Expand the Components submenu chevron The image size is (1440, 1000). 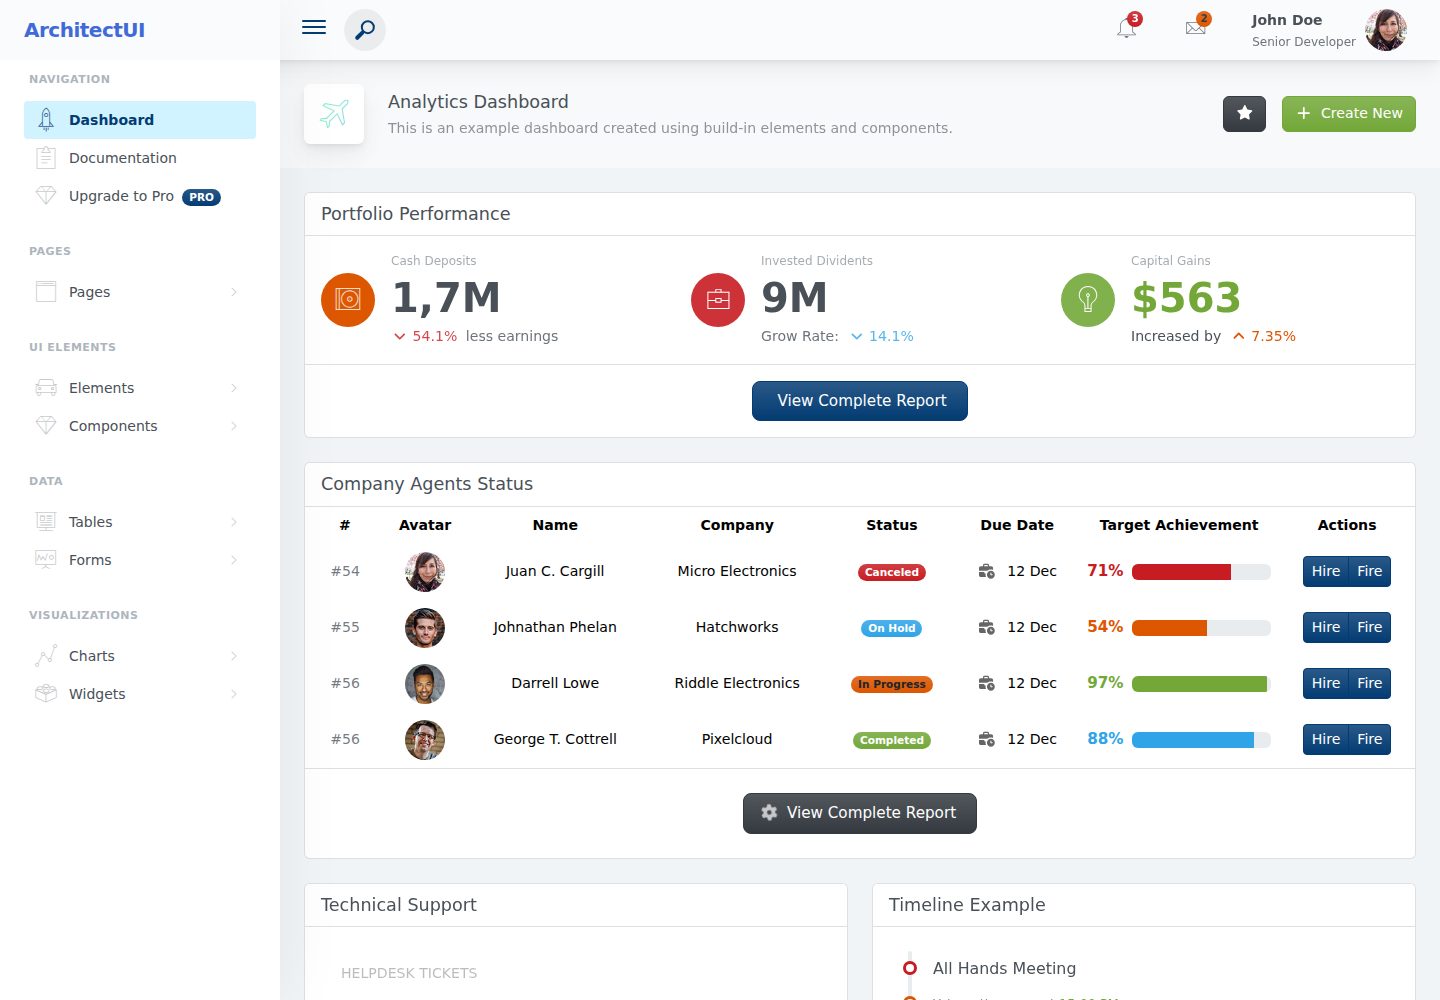pyautogui.click(x=234, y=426)
